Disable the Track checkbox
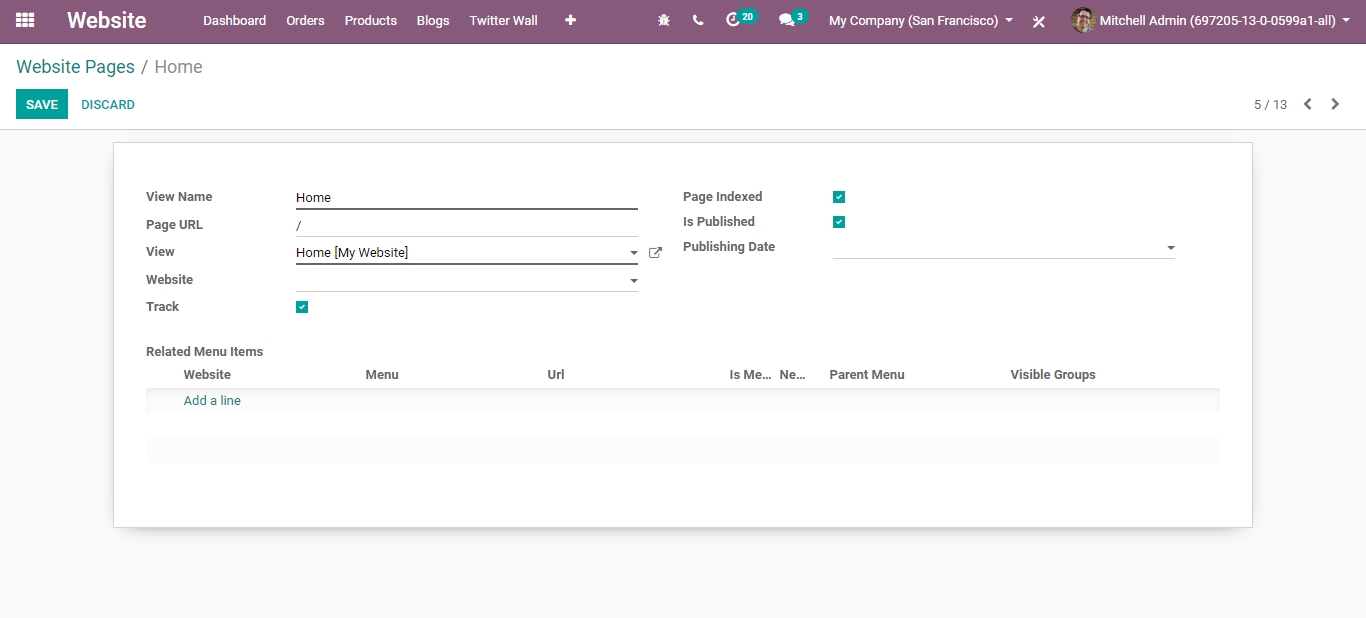The image size is (1366, 618). 302,307
